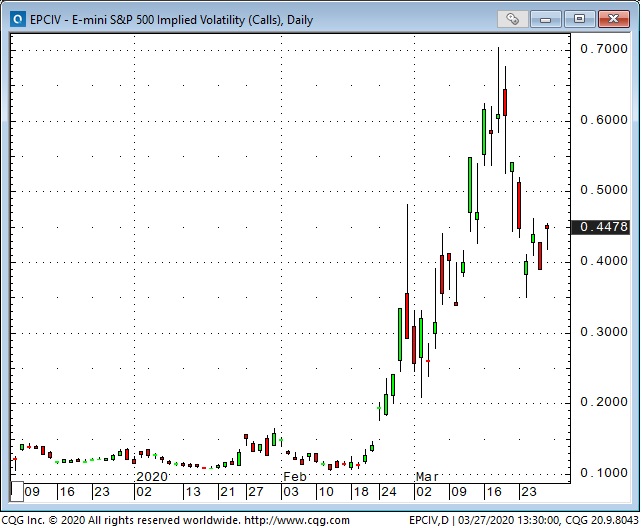This screenshot has width=642, height=528.
Task: Click the 0.1000 price scale label
Action: point(604,473)
